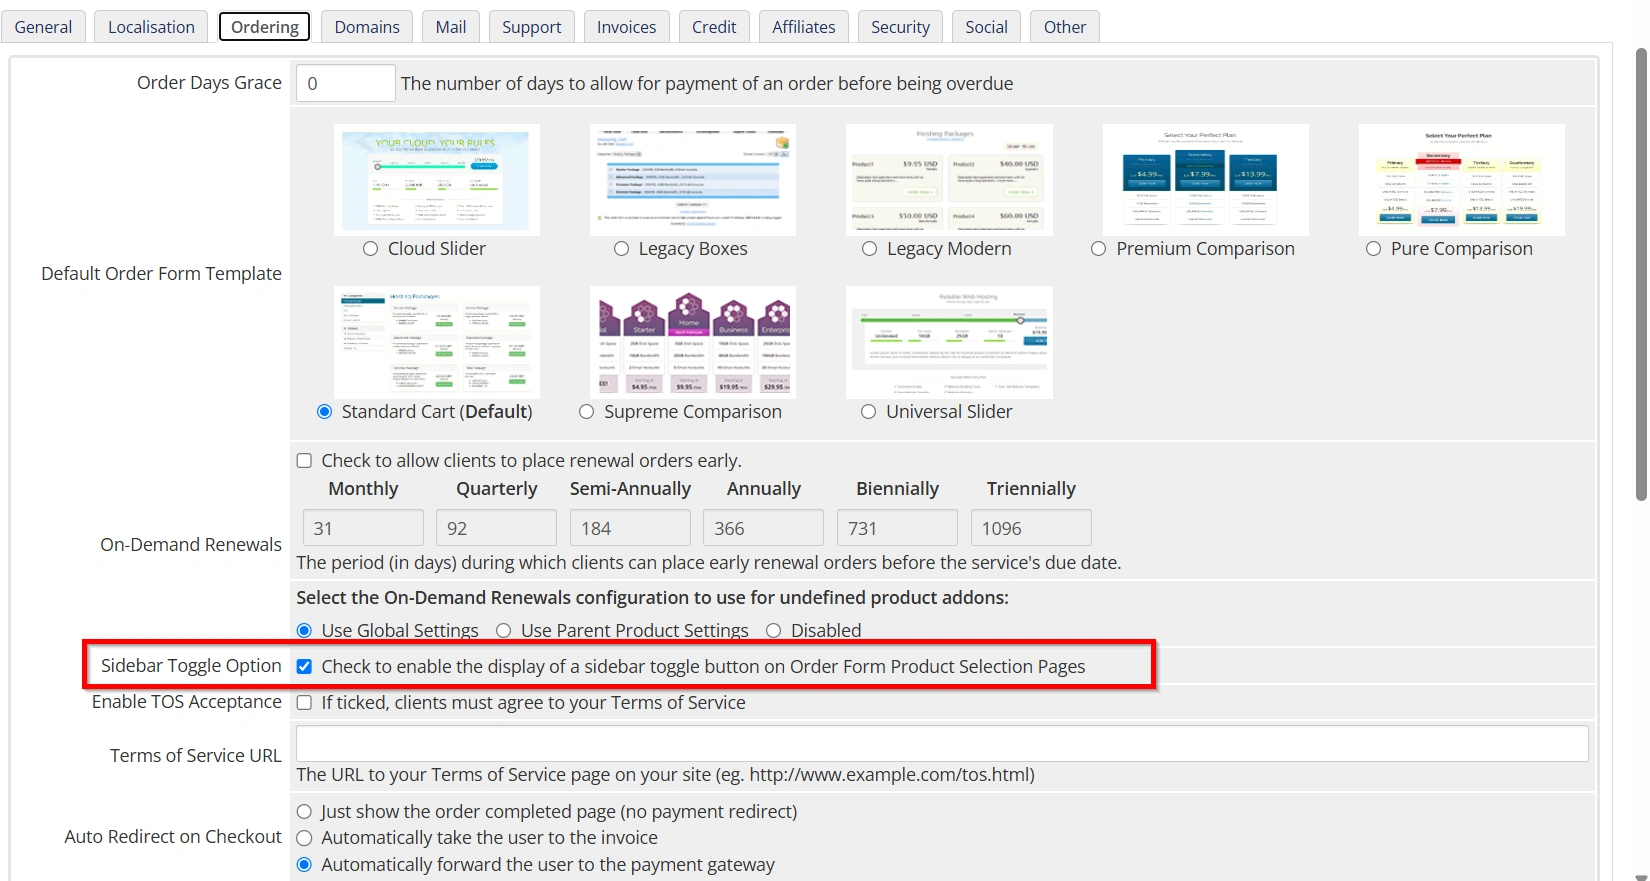
Task: Click the Standard Cart template thumbnail
Action: click(437, 342)
